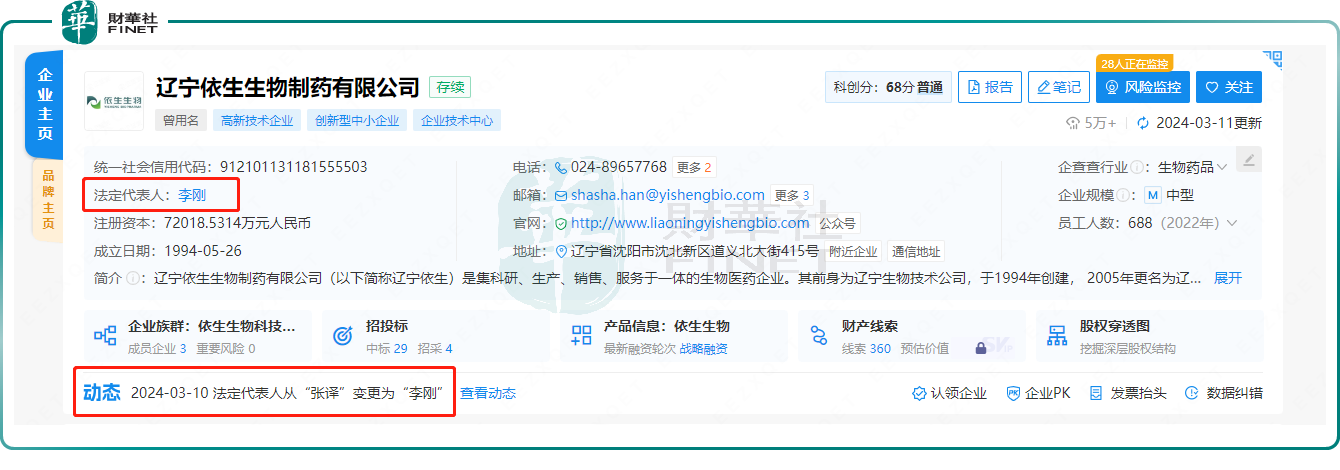Click the 企业技术中心 tag
The width and height of the screenshot is (1340, 470).
pos(456,120)
